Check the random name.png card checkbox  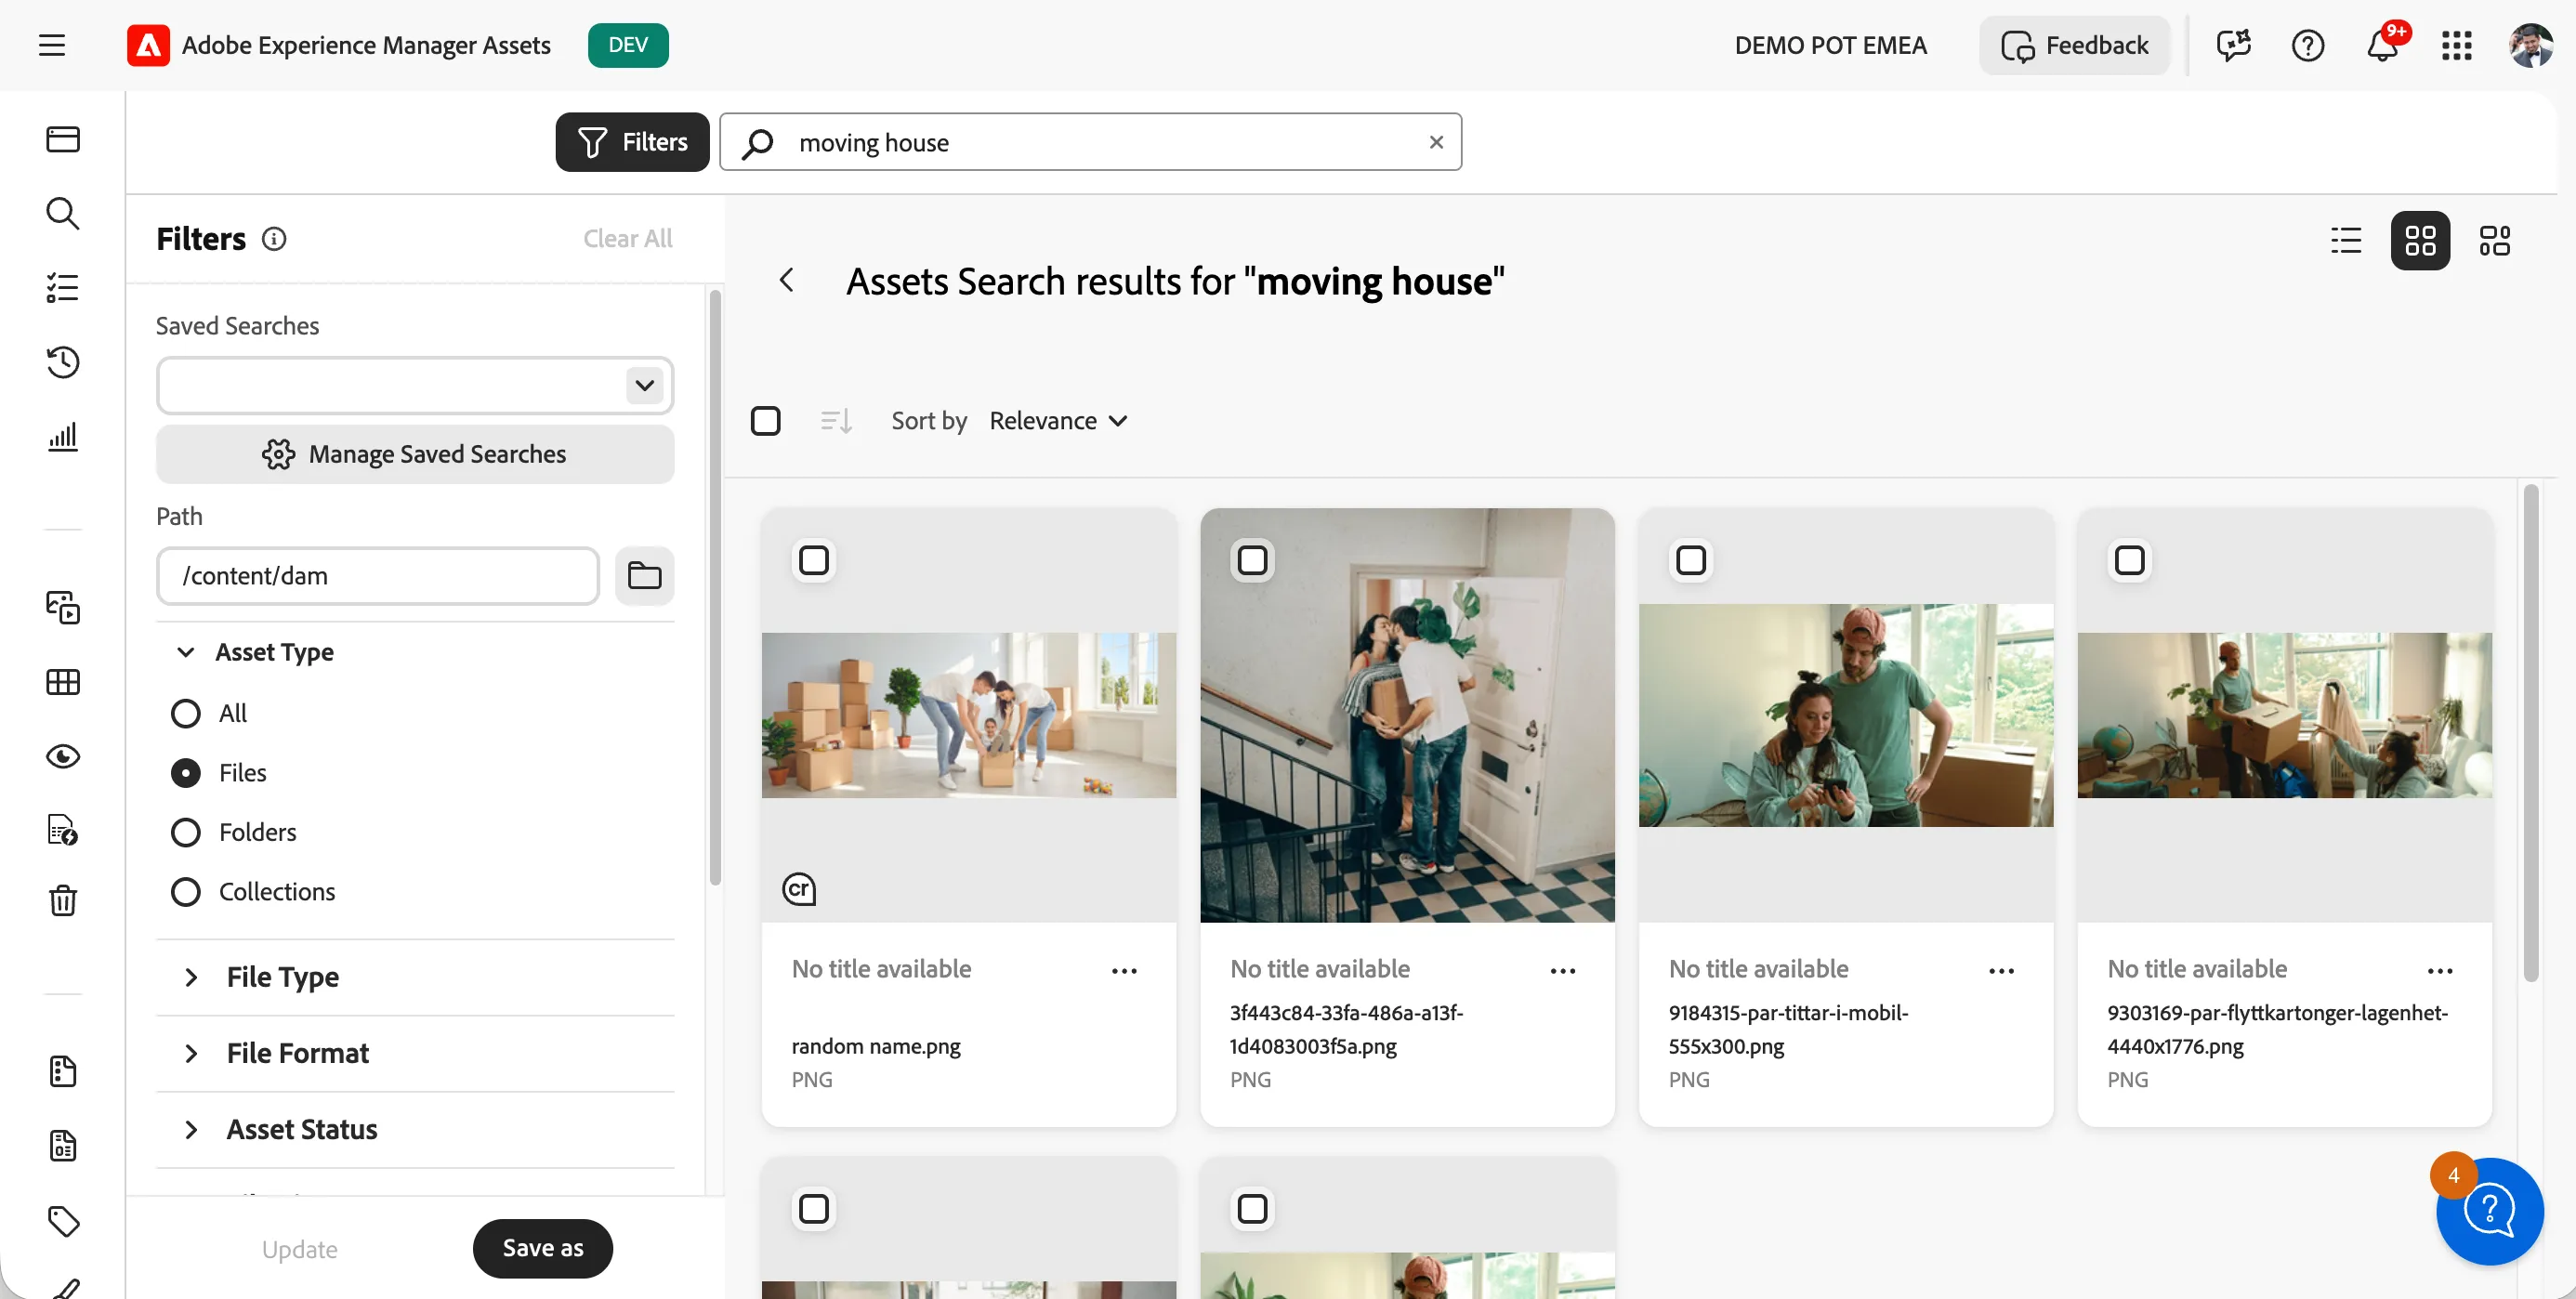[814, 560]
